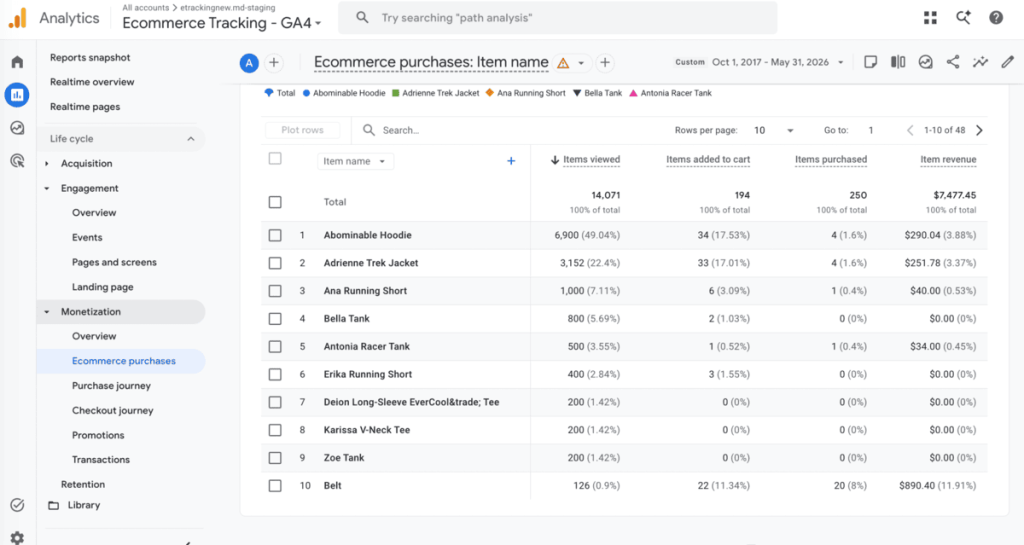The width and height of the screenshot is (1024, 545).
Task: Open the Item name dimension dropdown
Action: 355,161
